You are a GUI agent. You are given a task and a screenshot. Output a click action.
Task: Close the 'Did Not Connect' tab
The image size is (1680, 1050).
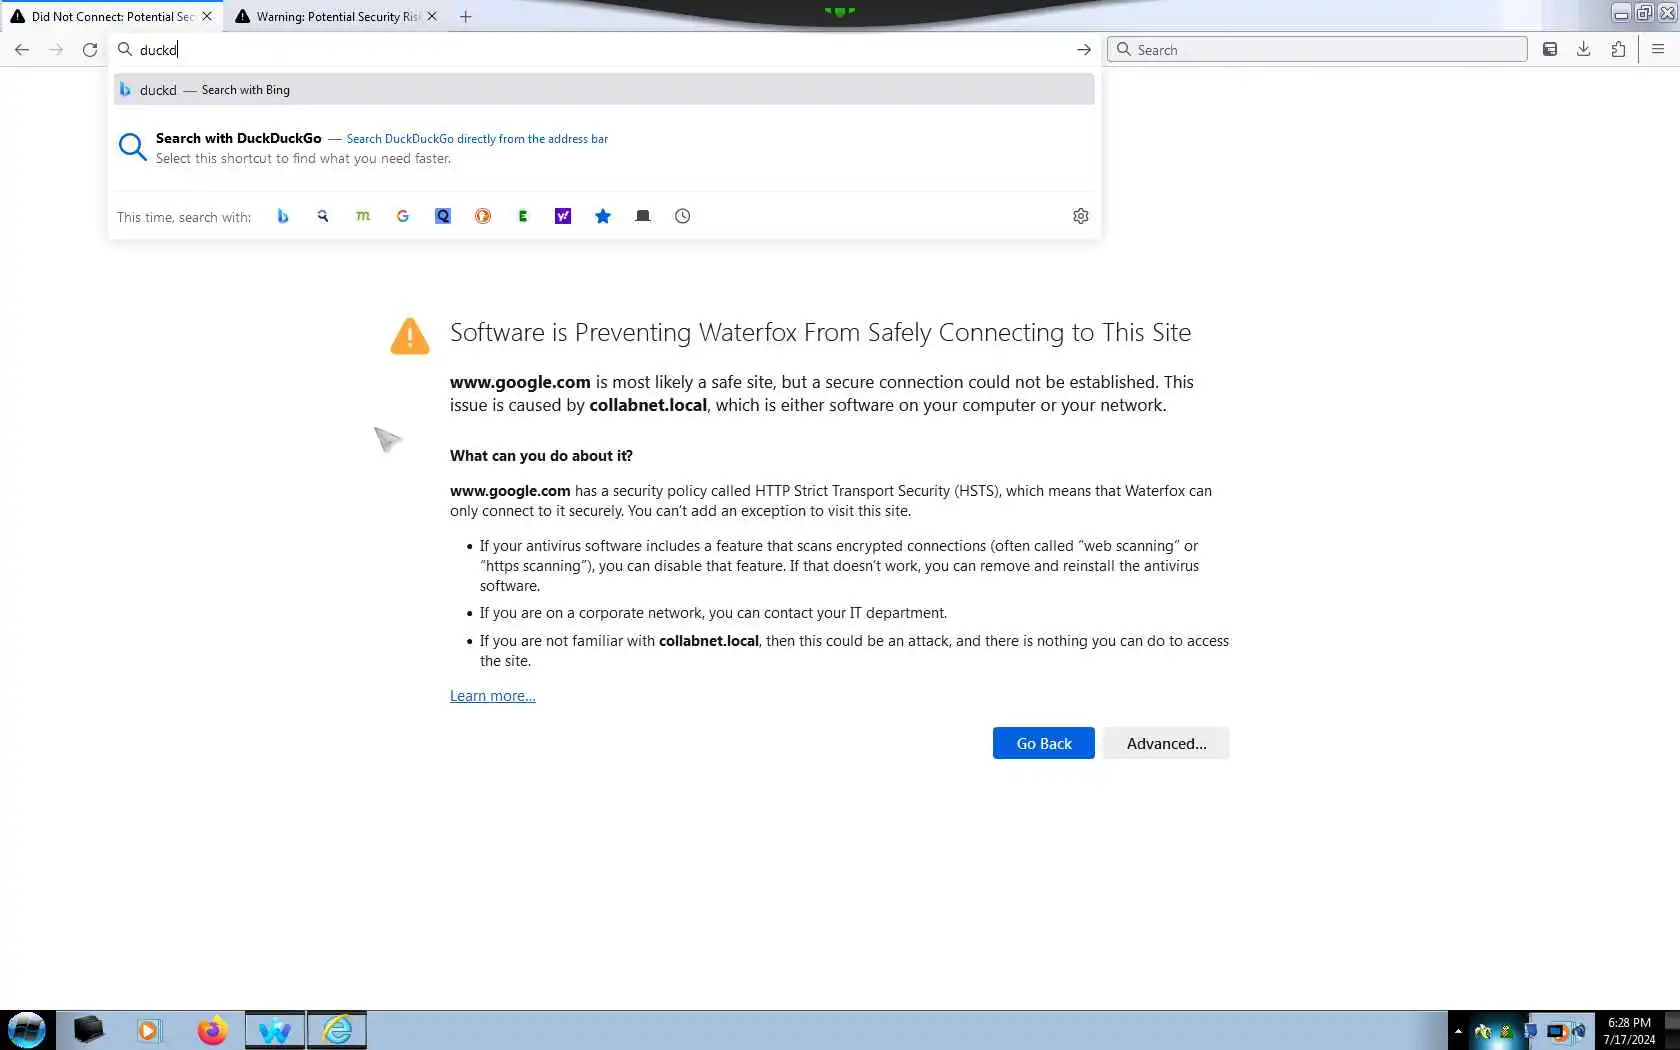(x=207, y=16)
